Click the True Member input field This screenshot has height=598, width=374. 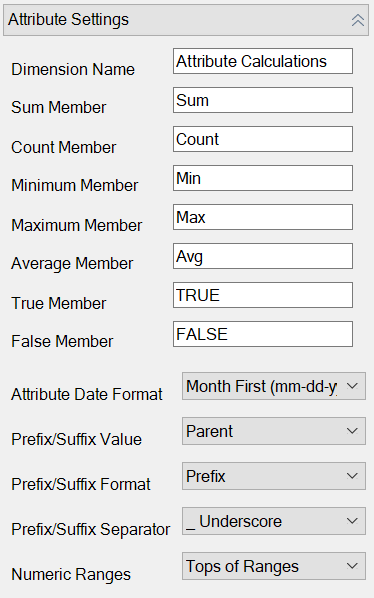(x=263, y=295)
